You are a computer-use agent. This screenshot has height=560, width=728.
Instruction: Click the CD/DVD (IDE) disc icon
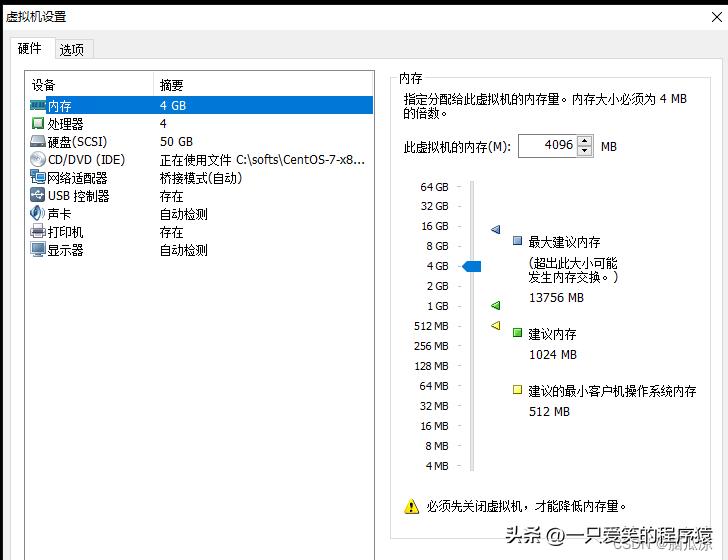[x=38, y=159]
